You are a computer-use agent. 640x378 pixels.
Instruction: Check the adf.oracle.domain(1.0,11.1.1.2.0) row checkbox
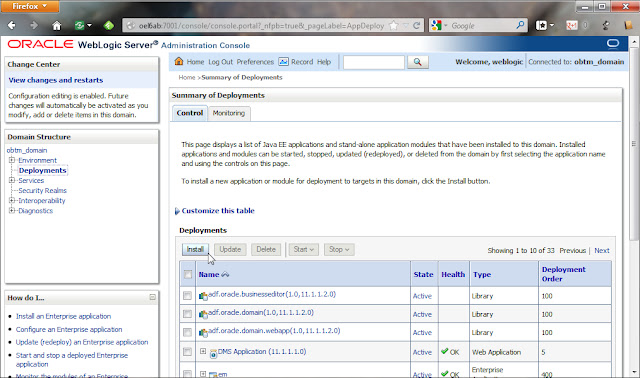(x=187, y=314)
